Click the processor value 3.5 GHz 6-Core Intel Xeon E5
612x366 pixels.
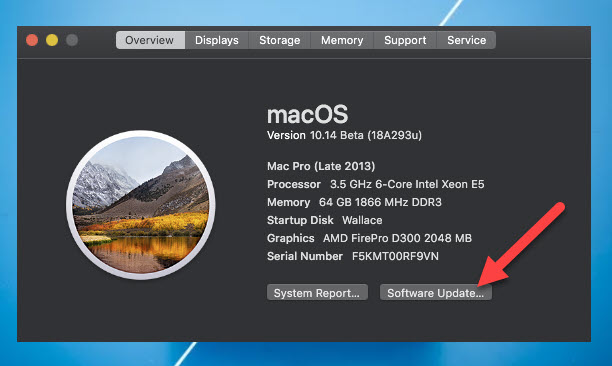pos(407,185)
